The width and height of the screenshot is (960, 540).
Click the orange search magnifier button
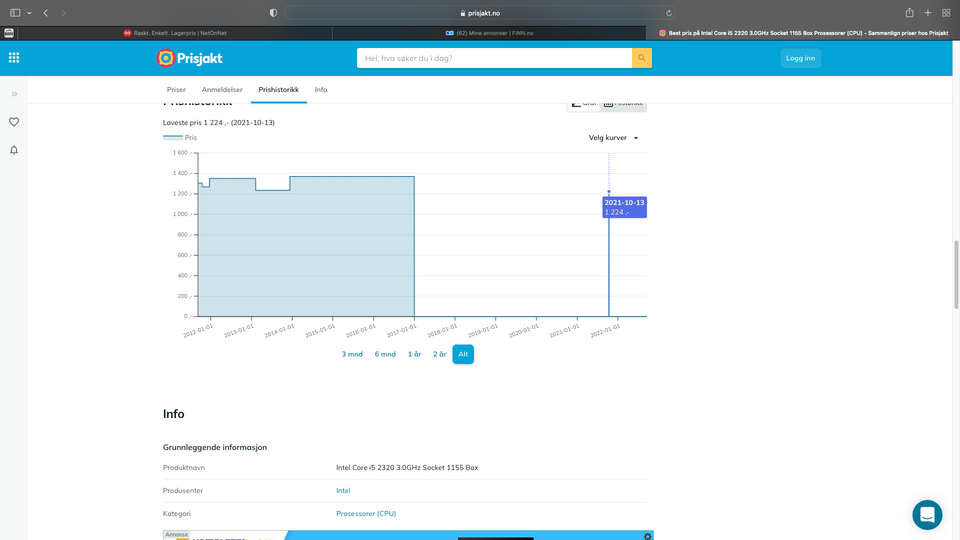point(642,58)
